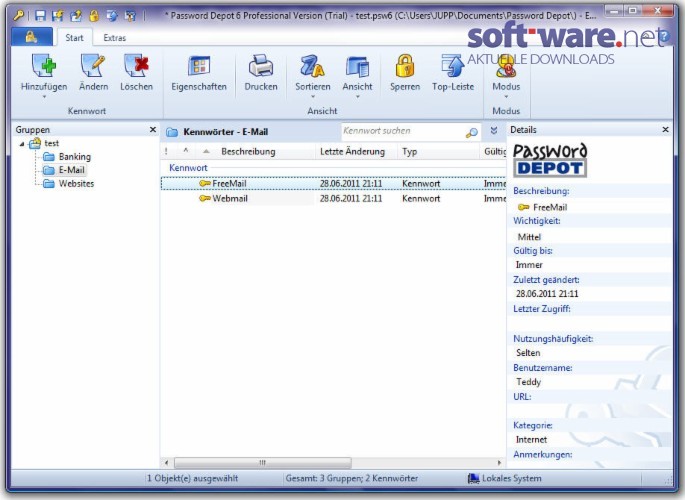This screenshot has width=685, height=500.
Task: Open Eigenschaften properties icon
Action: [x=199, y=66]
